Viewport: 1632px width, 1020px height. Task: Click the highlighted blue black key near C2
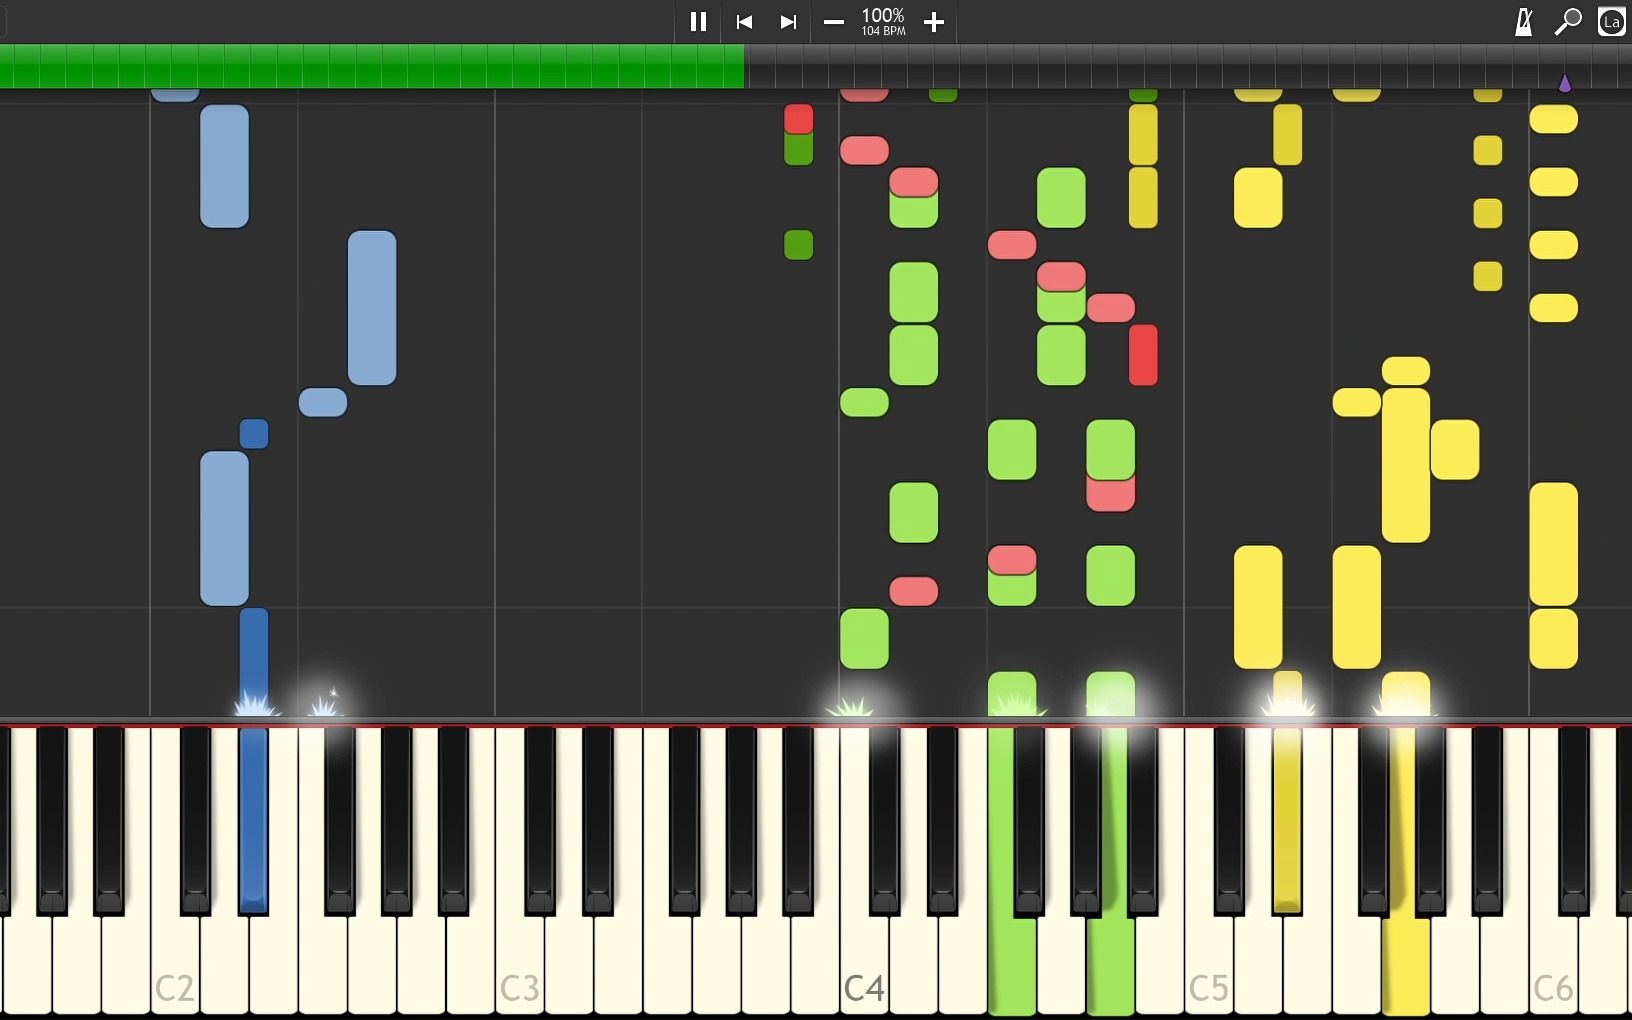[253, 820]
